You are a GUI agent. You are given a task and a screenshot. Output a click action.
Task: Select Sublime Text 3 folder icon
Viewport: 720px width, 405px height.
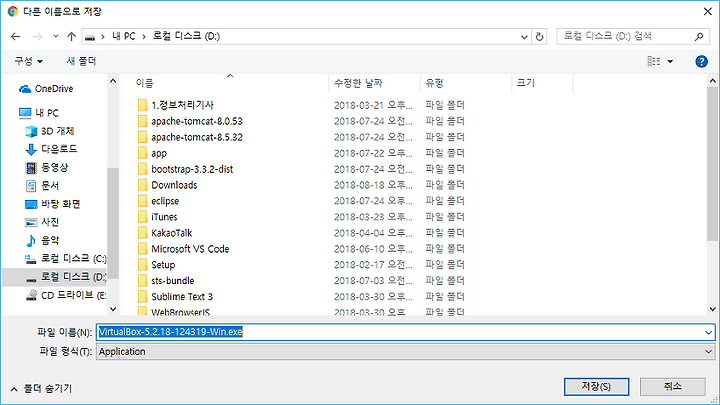[x=143, y=297]
